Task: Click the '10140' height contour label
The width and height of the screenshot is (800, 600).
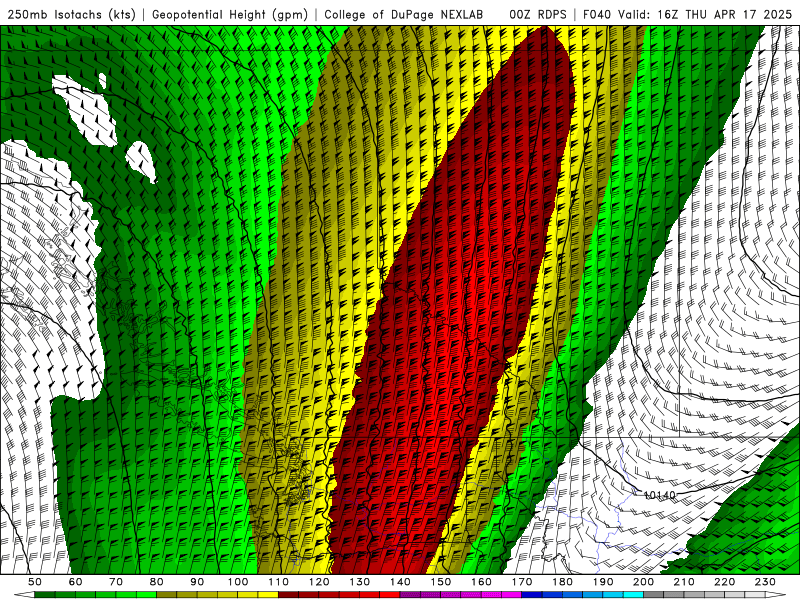Action: coord(659,495)
